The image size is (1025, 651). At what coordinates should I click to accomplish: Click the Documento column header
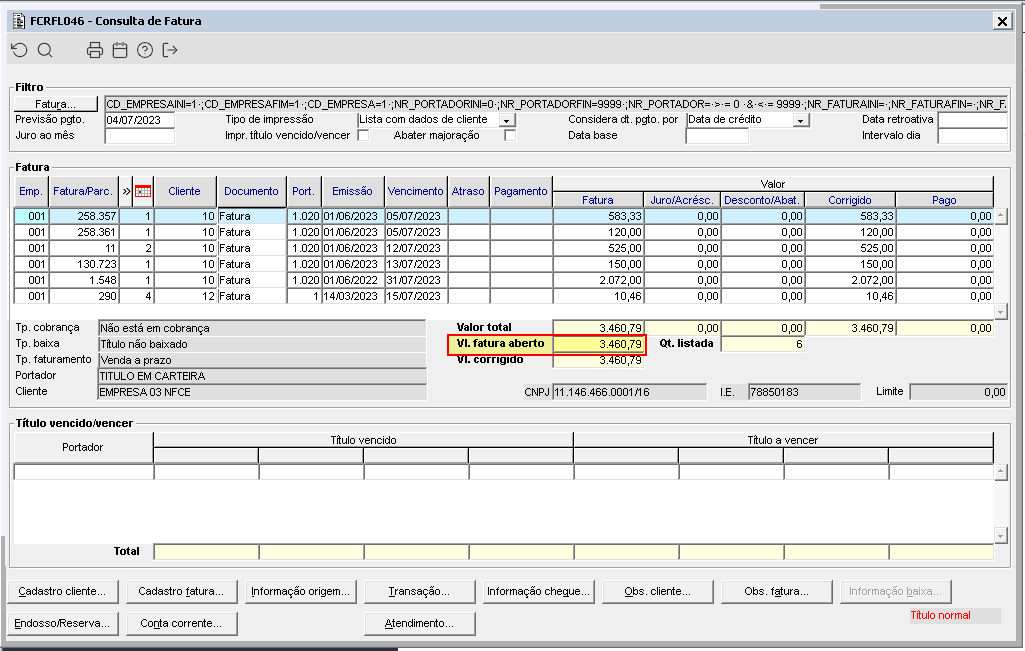(251, 191)
